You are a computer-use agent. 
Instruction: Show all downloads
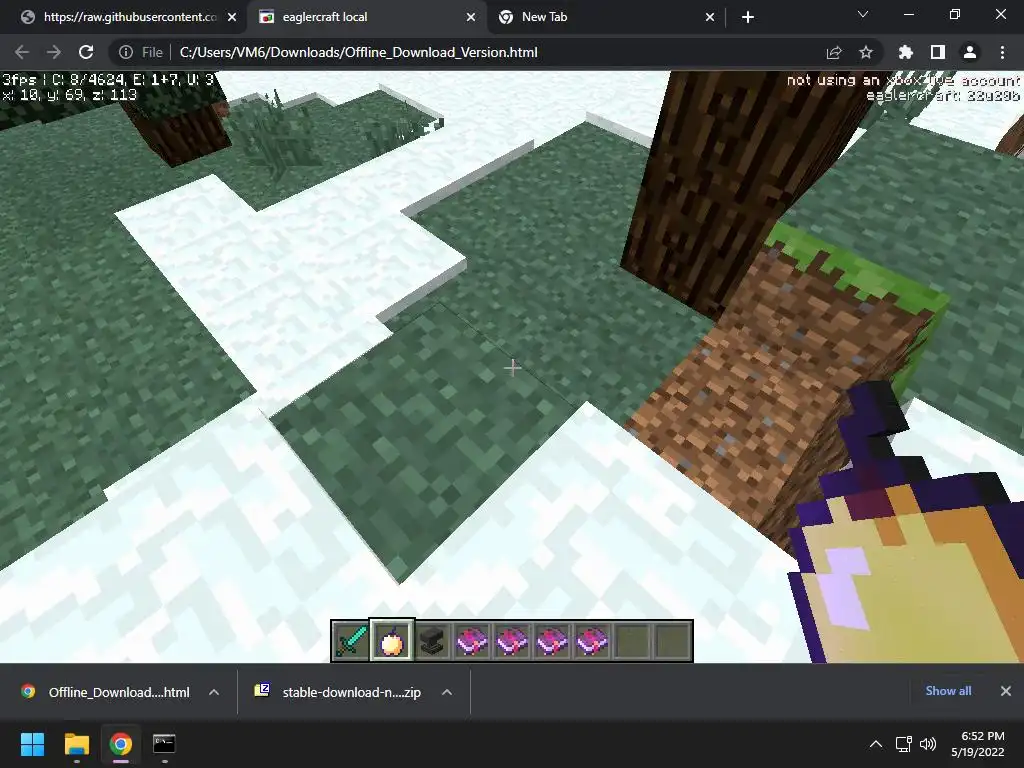click(x=948, y=691)
